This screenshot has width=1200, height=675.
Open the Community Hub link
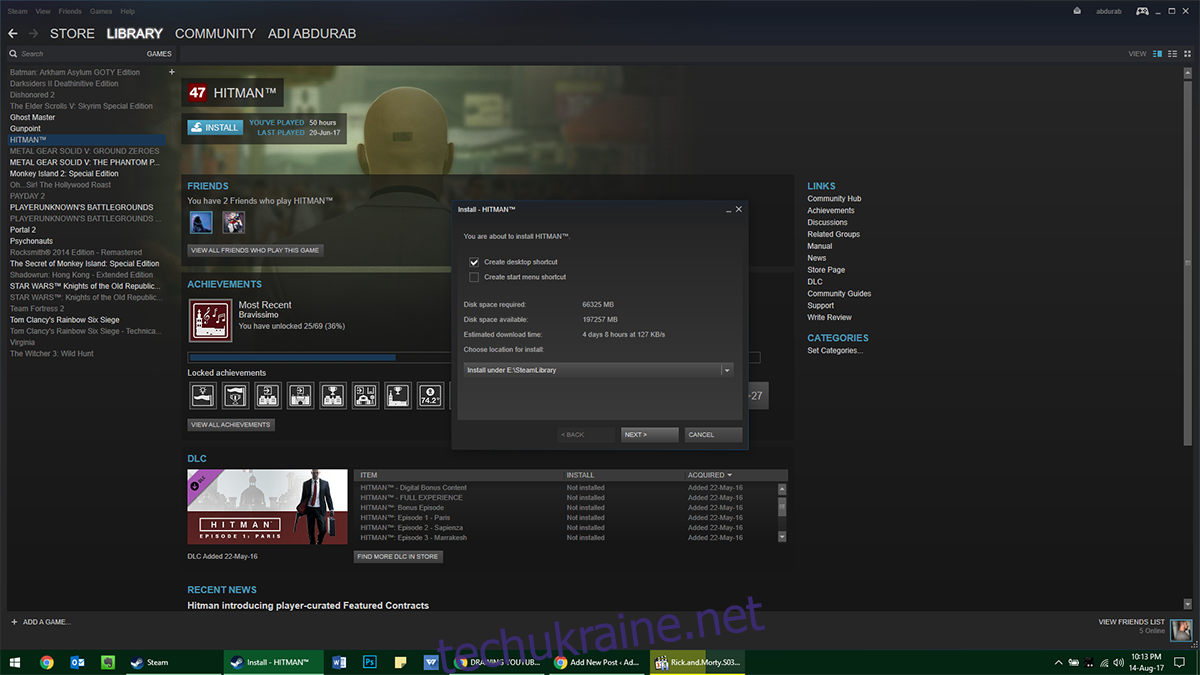click(834, 199)
